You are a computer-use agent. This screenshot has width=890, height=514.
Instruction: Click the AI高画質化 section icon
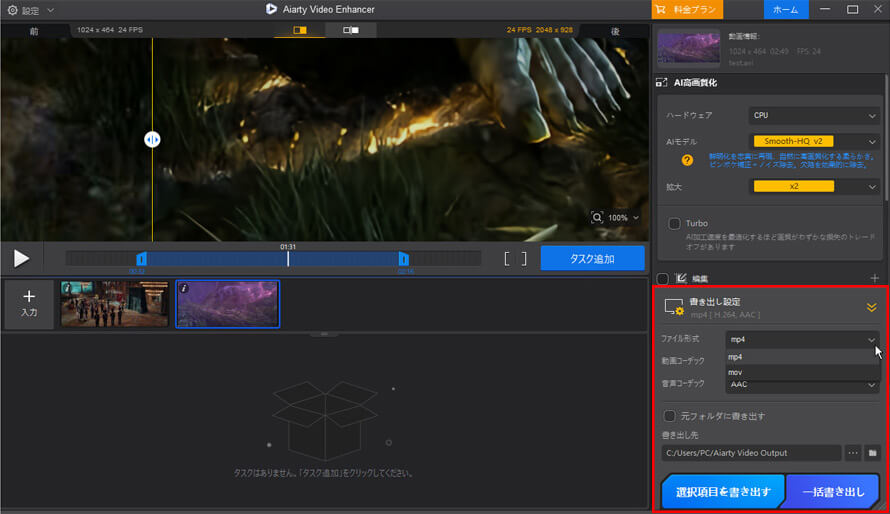(x=662, y=83)
